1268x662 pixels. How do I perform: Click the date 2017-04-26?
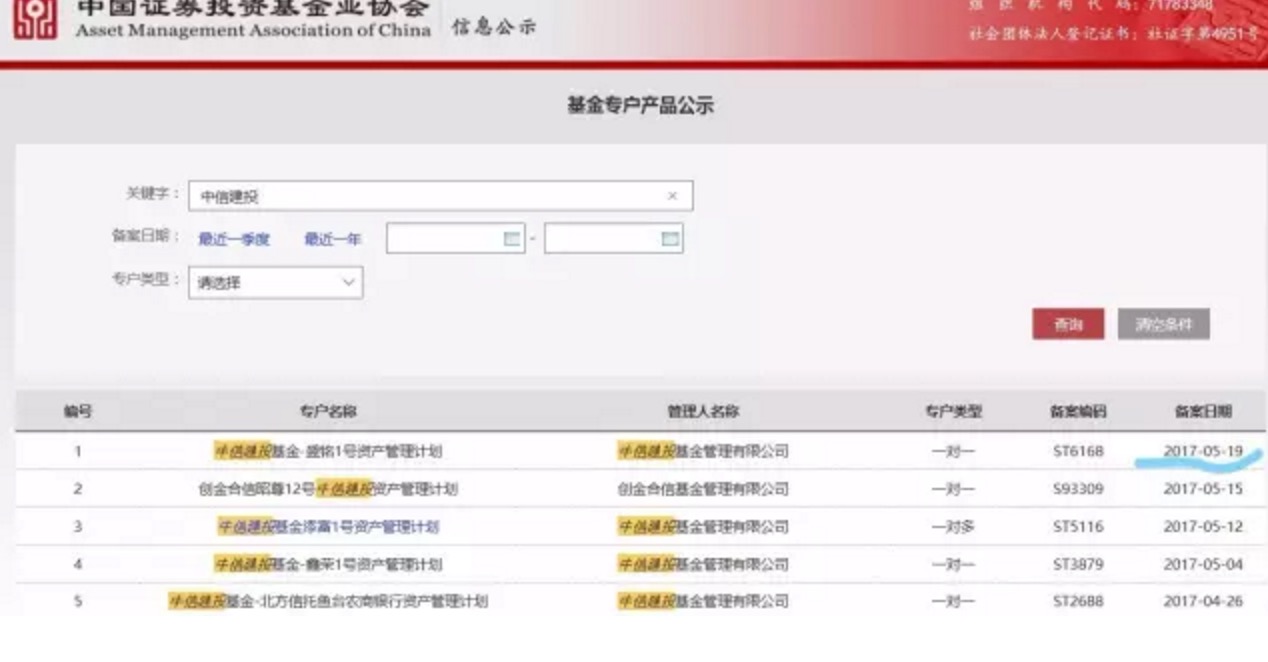tap(1203, 601)
